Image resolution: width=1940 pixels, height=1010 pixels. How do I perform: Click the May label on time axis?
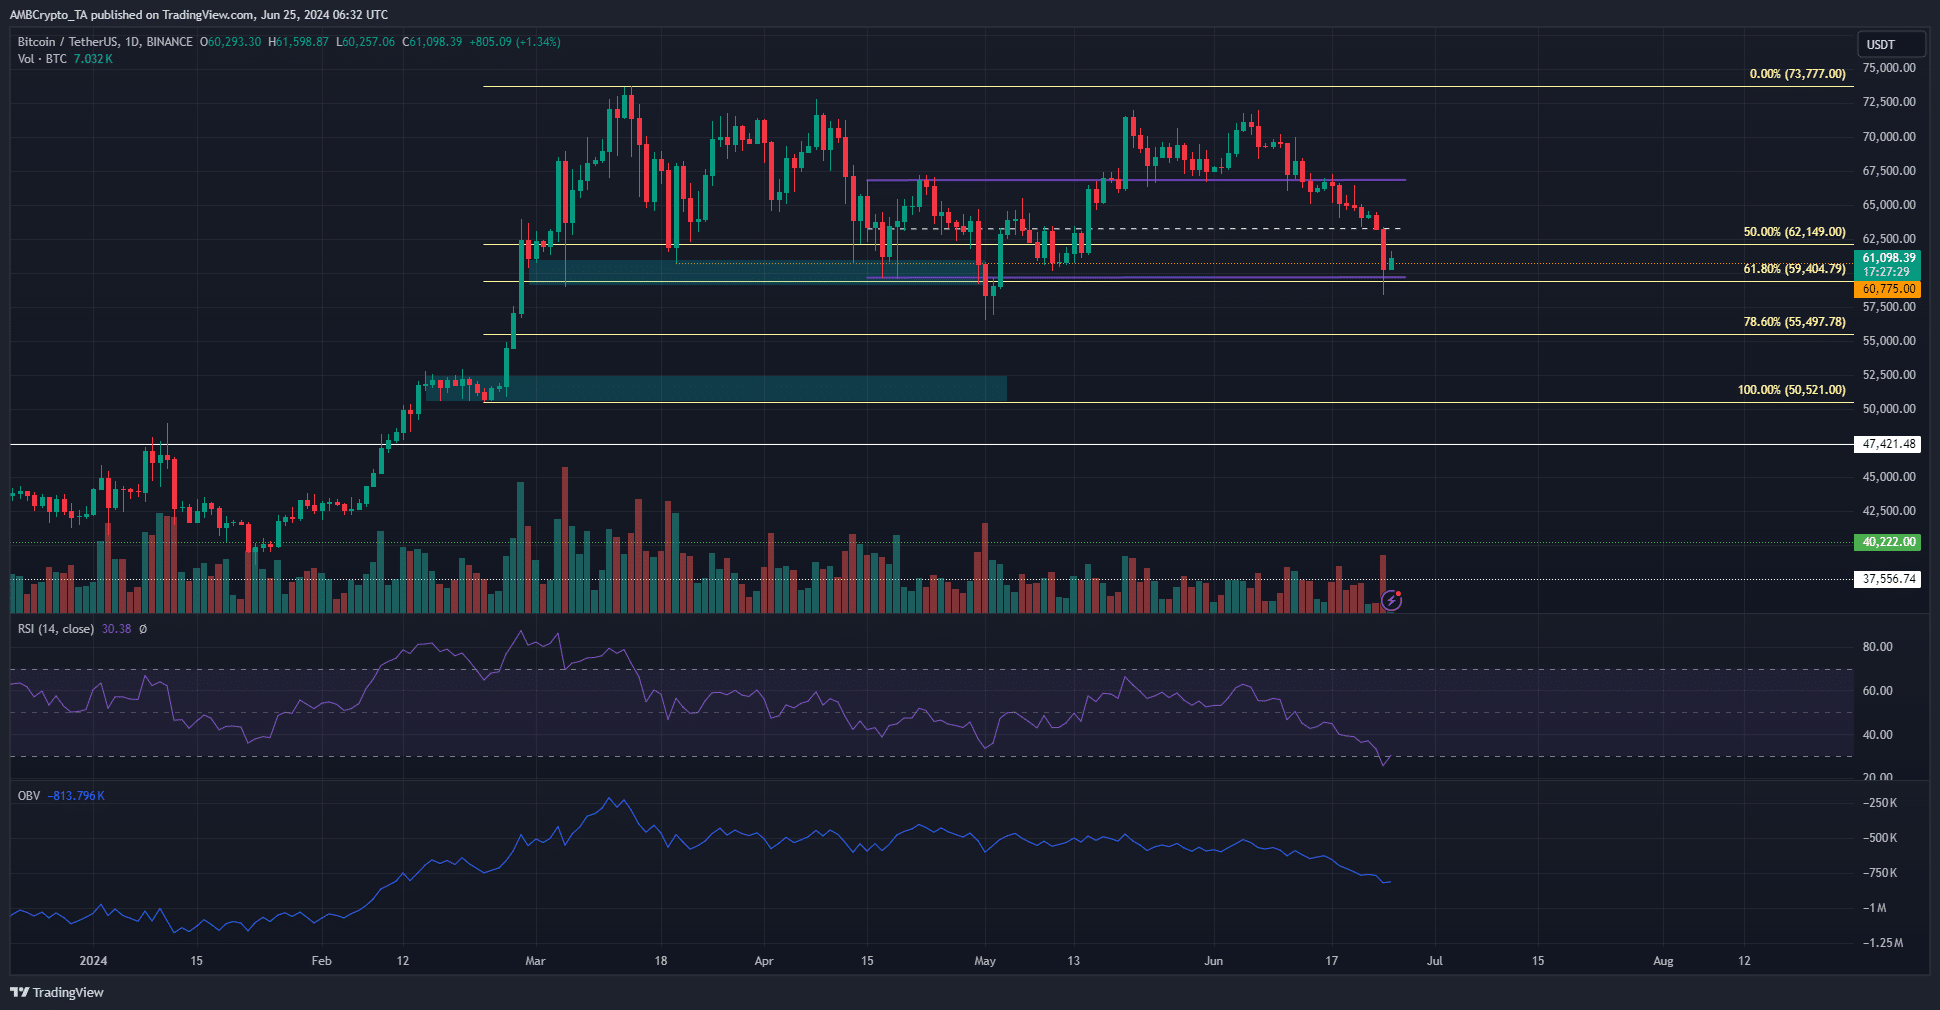point(985,961)
